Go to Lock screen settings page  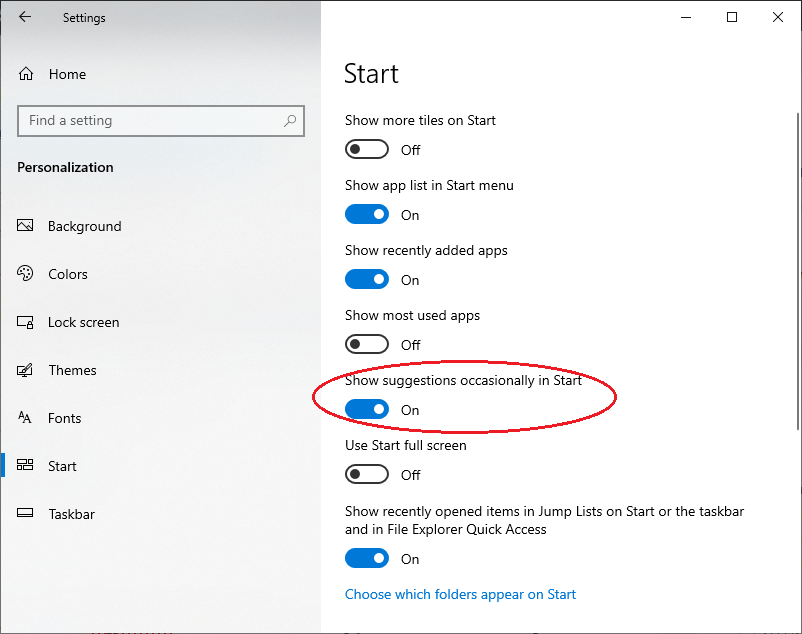click(x=83, y=322)
